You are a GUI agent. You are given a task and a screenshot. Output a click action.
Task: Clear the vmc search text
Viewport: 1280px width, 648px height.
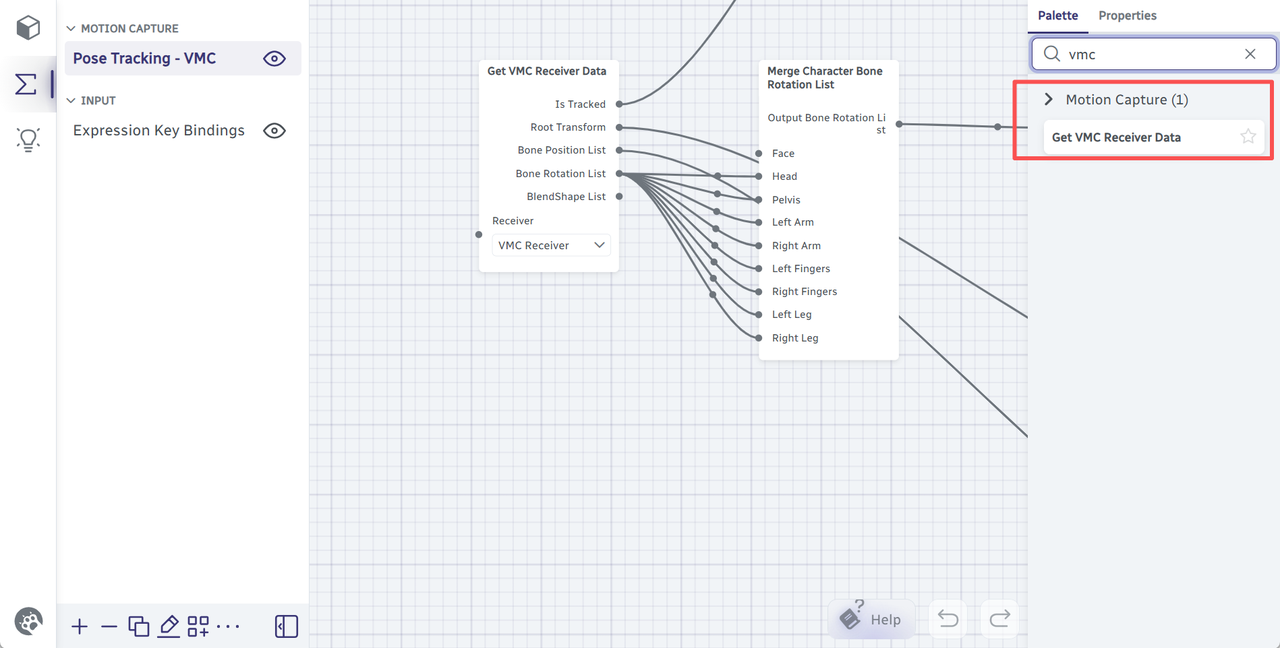point(1250,54)
